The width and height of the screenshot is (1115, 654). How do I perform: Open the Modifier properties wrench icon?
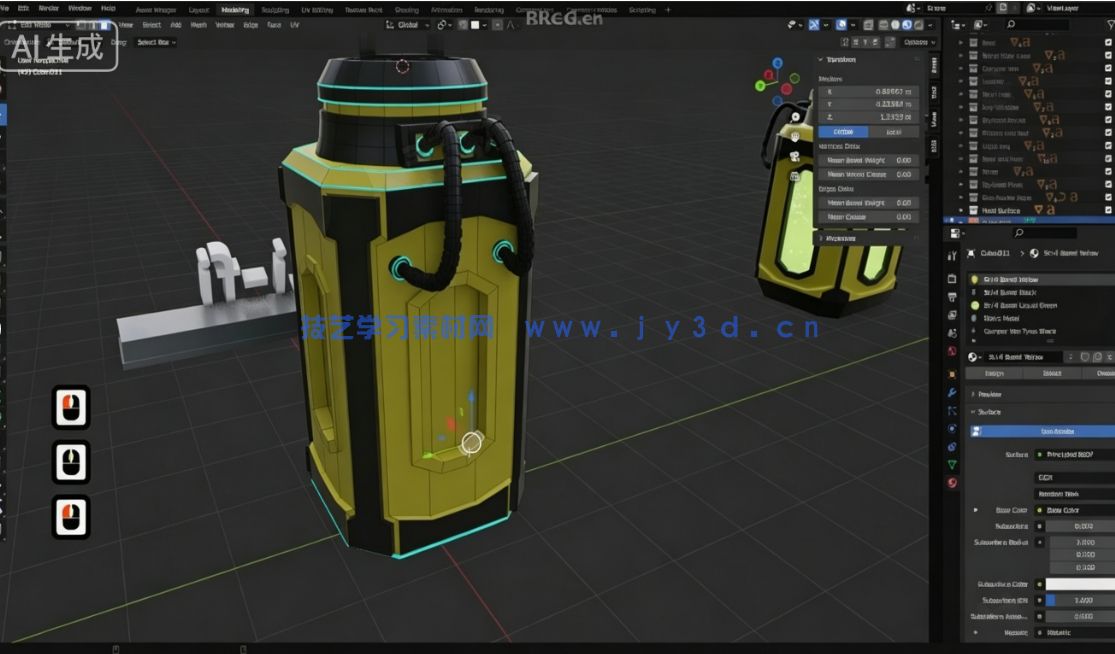951,391
